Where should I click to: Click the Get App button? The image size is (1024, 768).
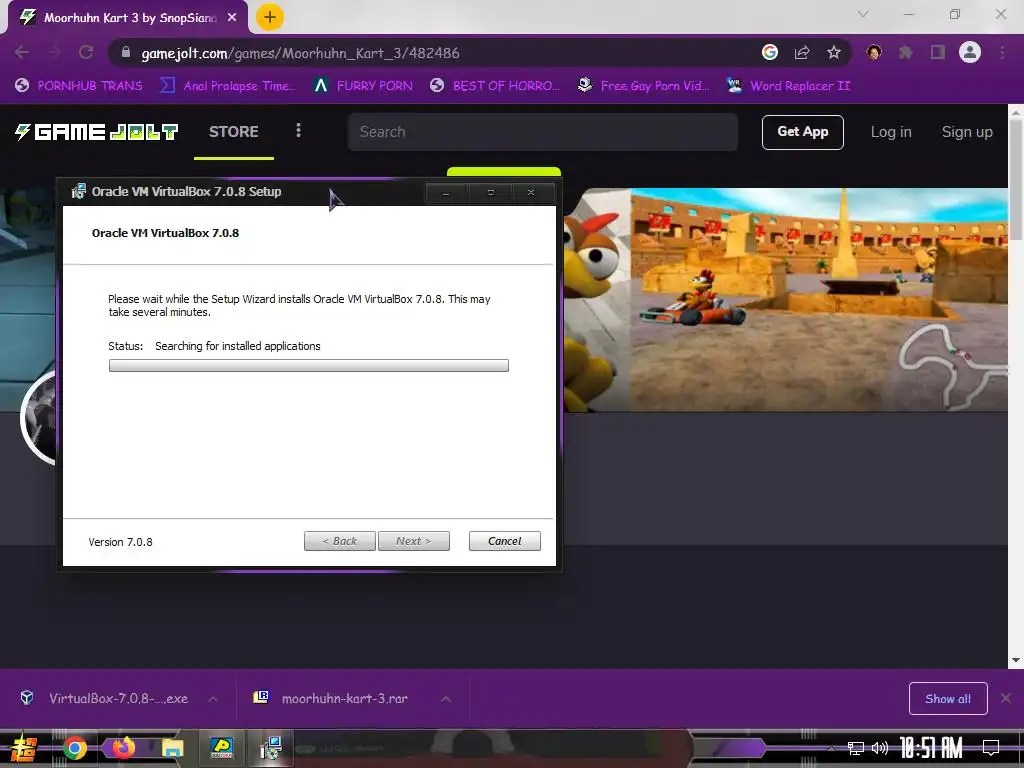[x=803, y=132]
